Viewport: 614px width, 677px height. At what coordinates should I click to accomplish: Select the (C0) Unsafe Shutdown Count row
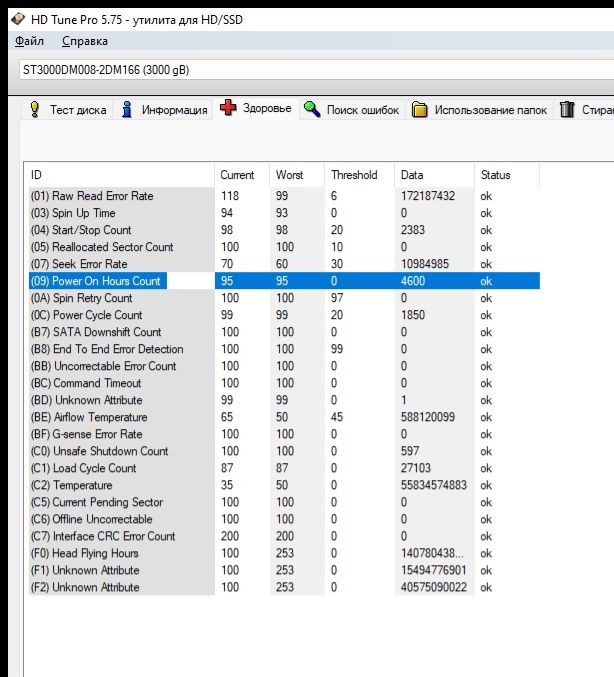(x=284, y=451)
